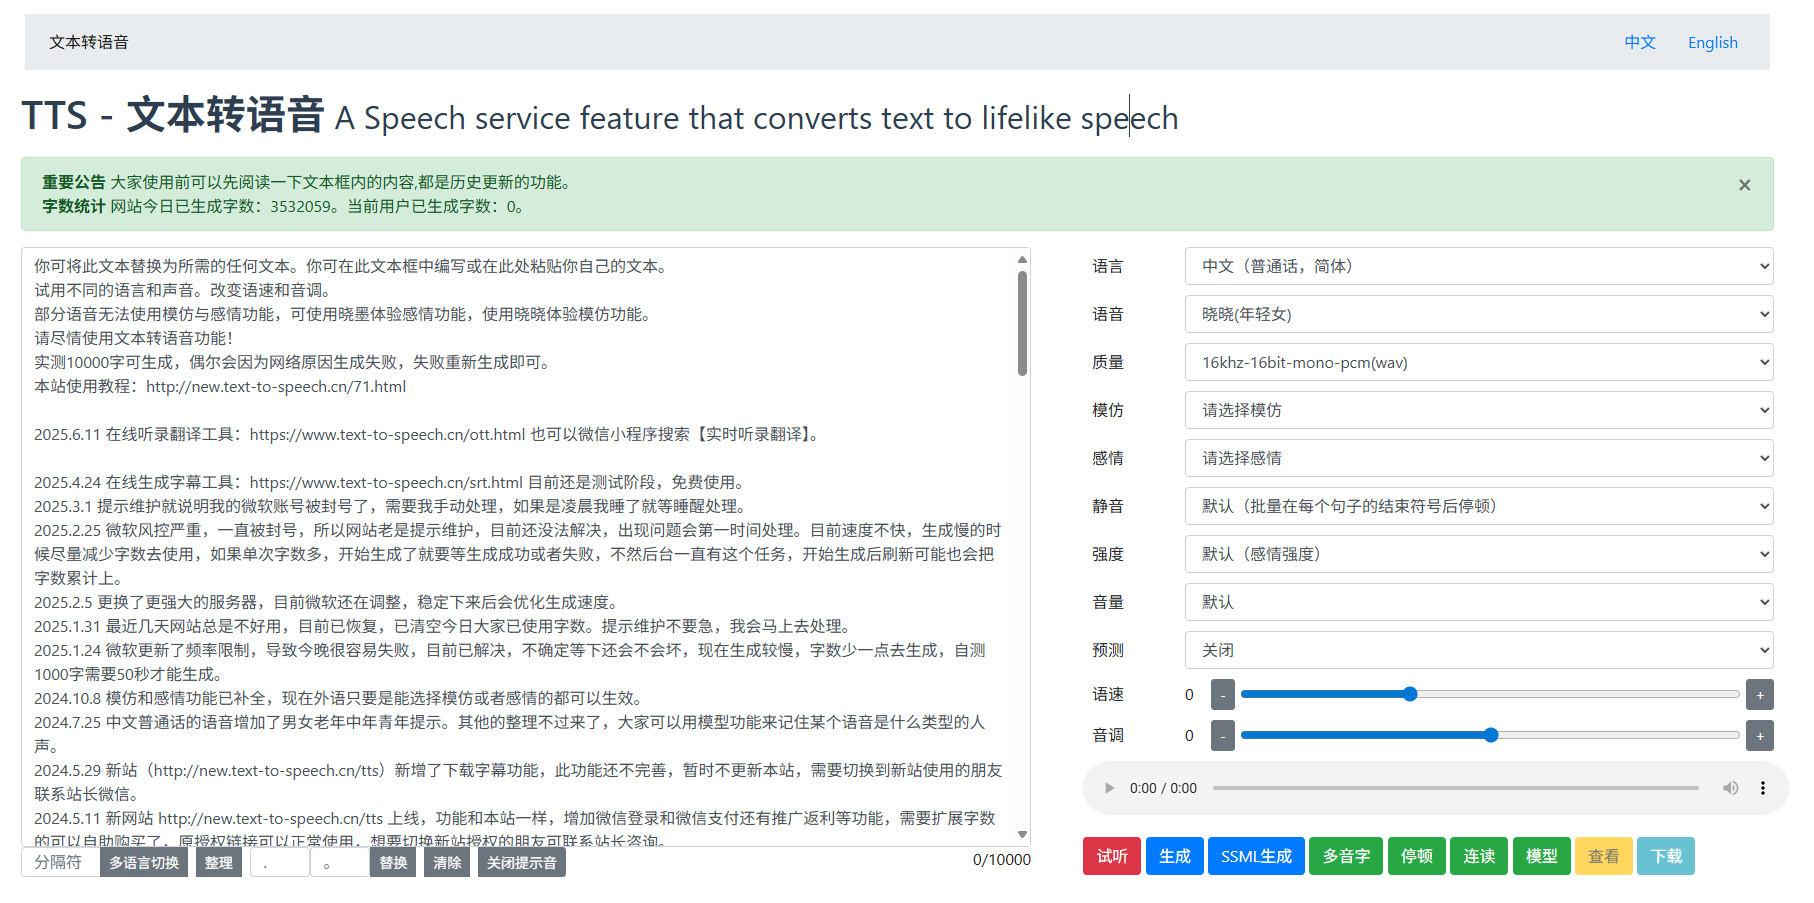Increase 语速 with the plus button
Viewport: 1814px width, 903px height.
point(1759,694)
